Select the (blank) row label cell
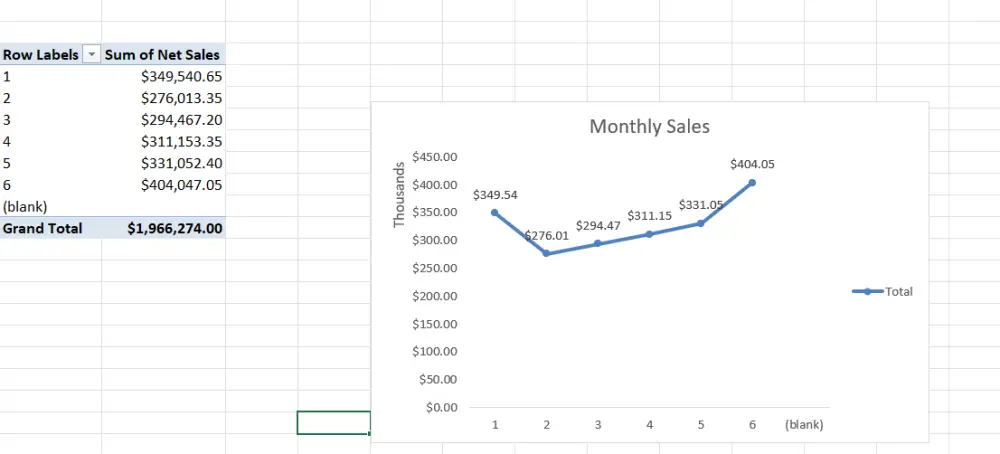 [x=26, y=206]
